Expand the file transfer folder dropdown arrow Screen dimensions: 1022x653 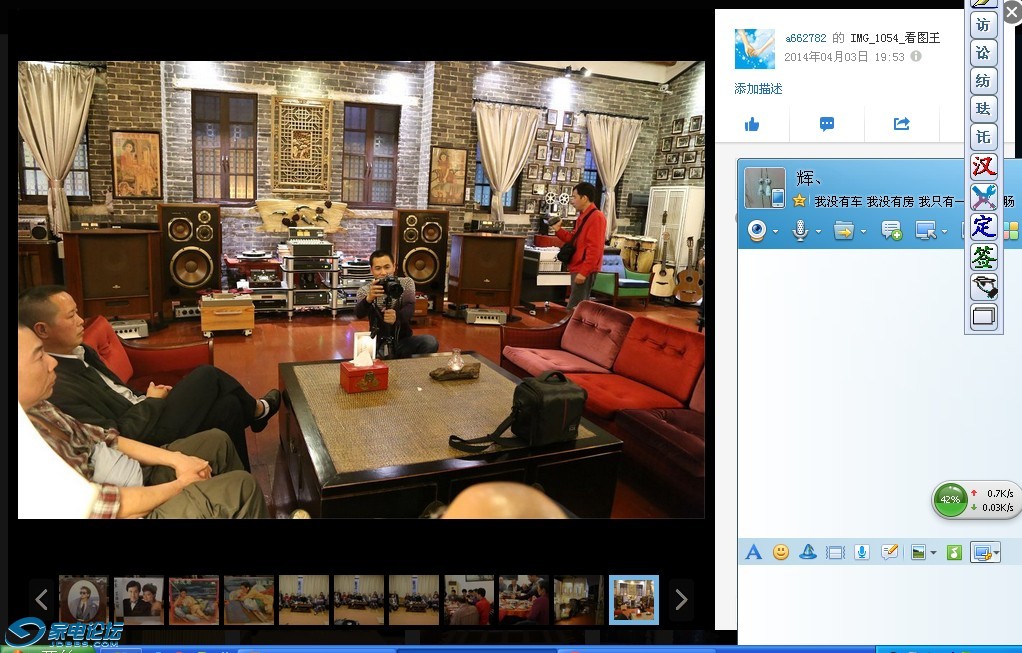(x=862, y=232)
